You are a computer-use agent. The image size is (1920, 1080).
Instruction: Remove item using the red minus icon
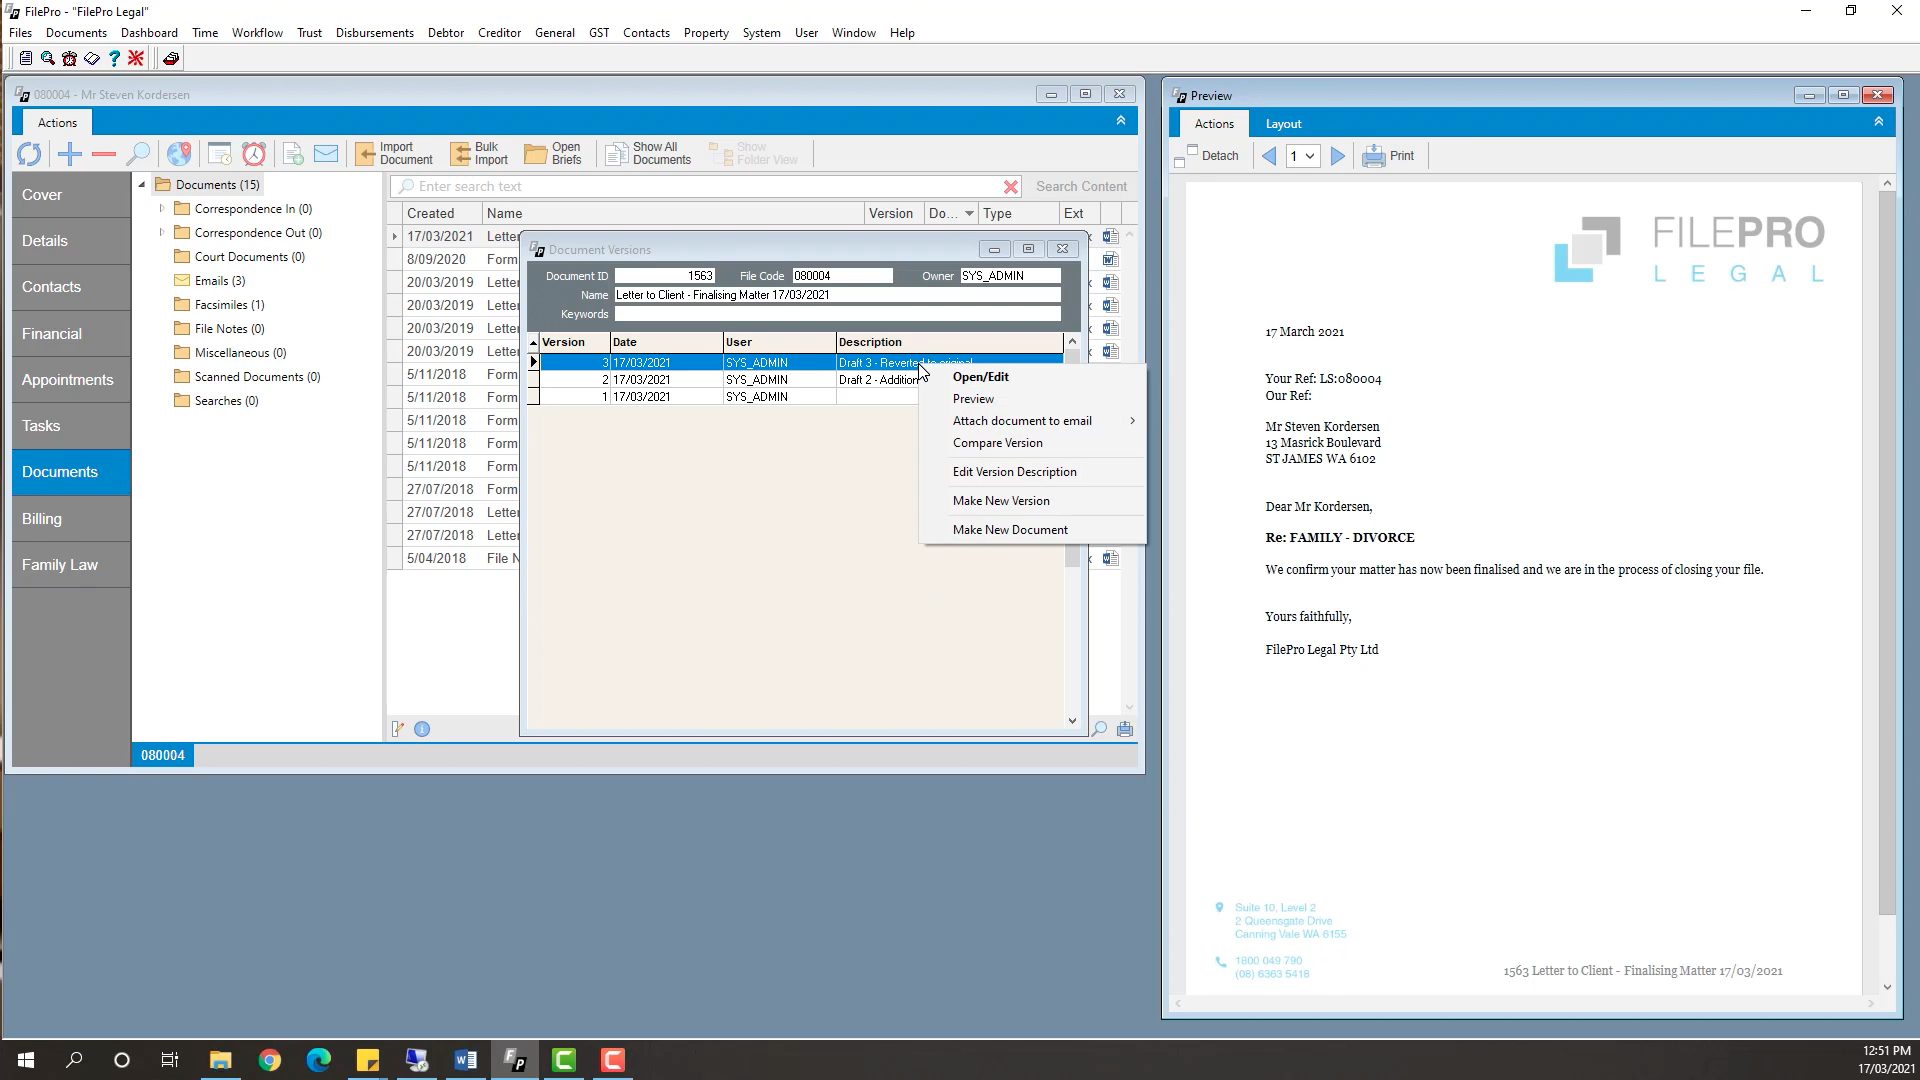(104, 154)
